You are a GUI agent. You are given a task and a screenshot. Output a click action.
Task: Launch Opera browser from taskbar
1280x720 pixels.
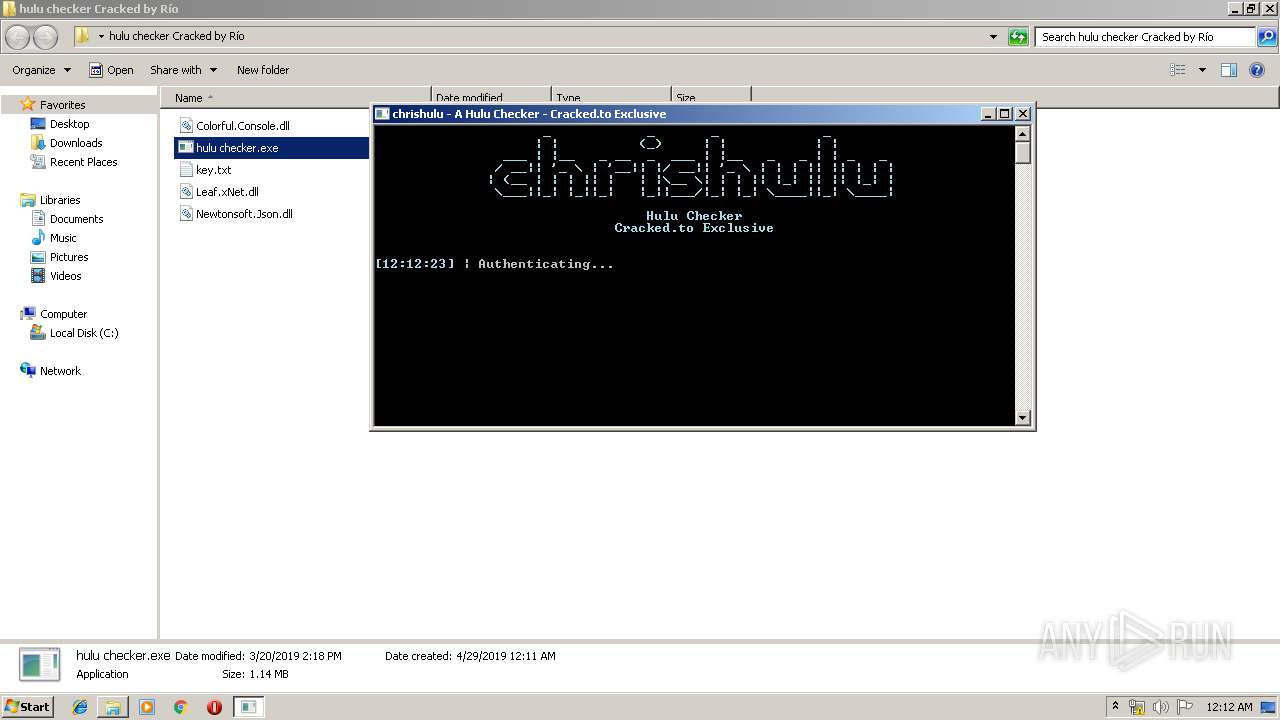point(214,707)
